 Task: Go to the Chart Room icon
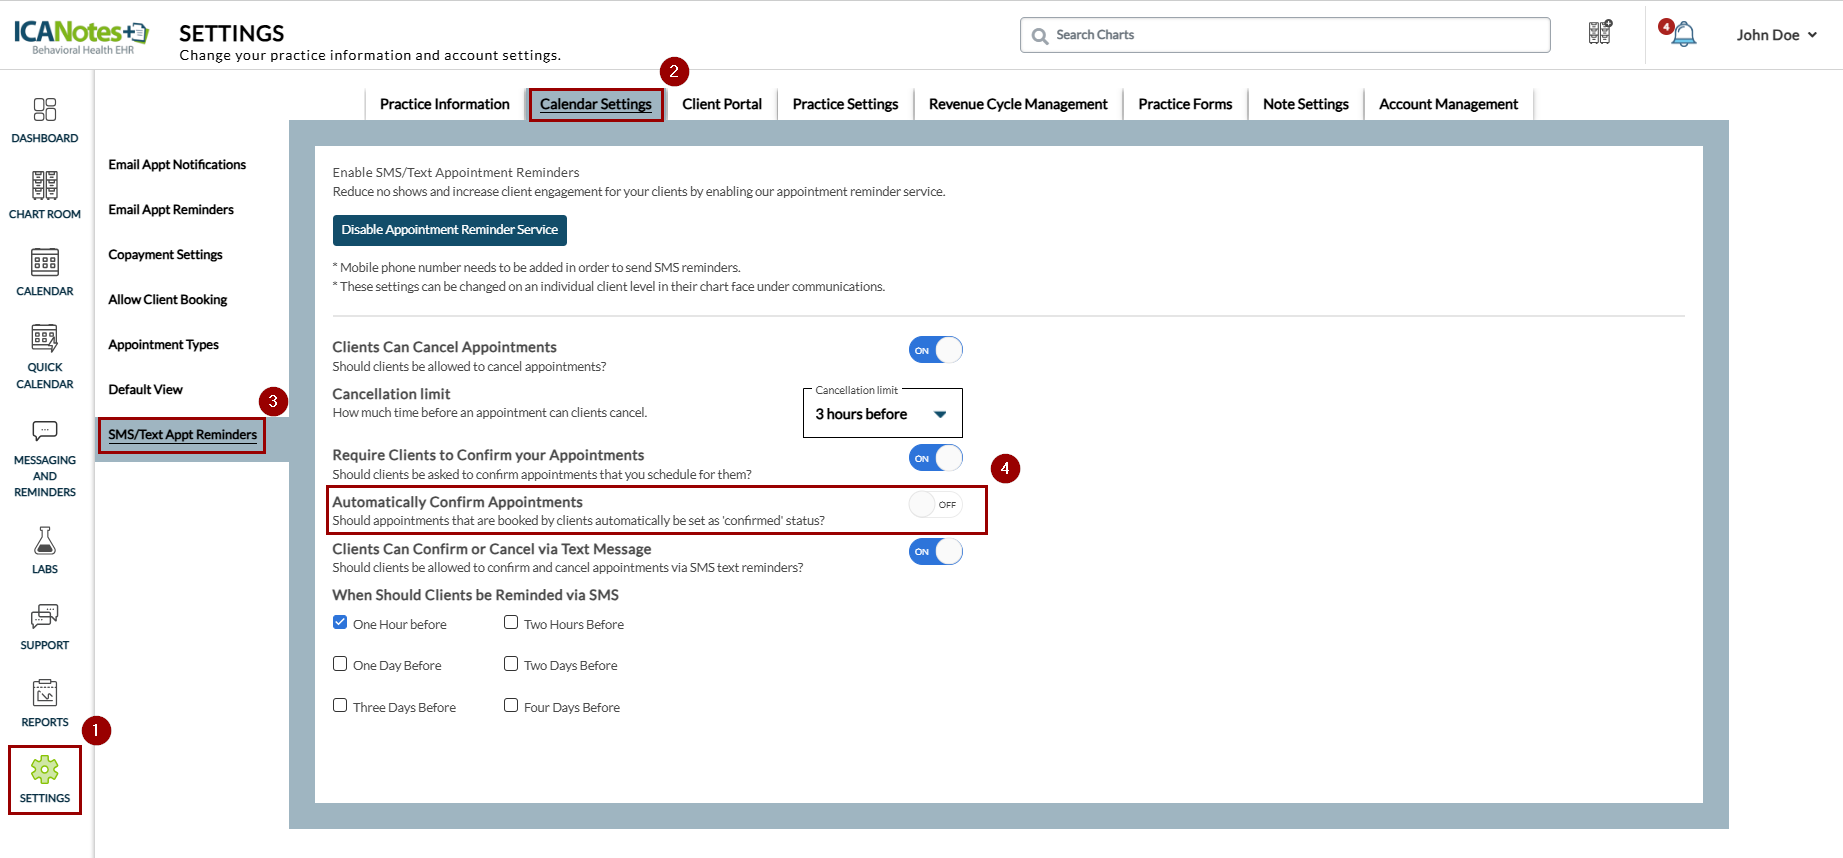[45, 186]
